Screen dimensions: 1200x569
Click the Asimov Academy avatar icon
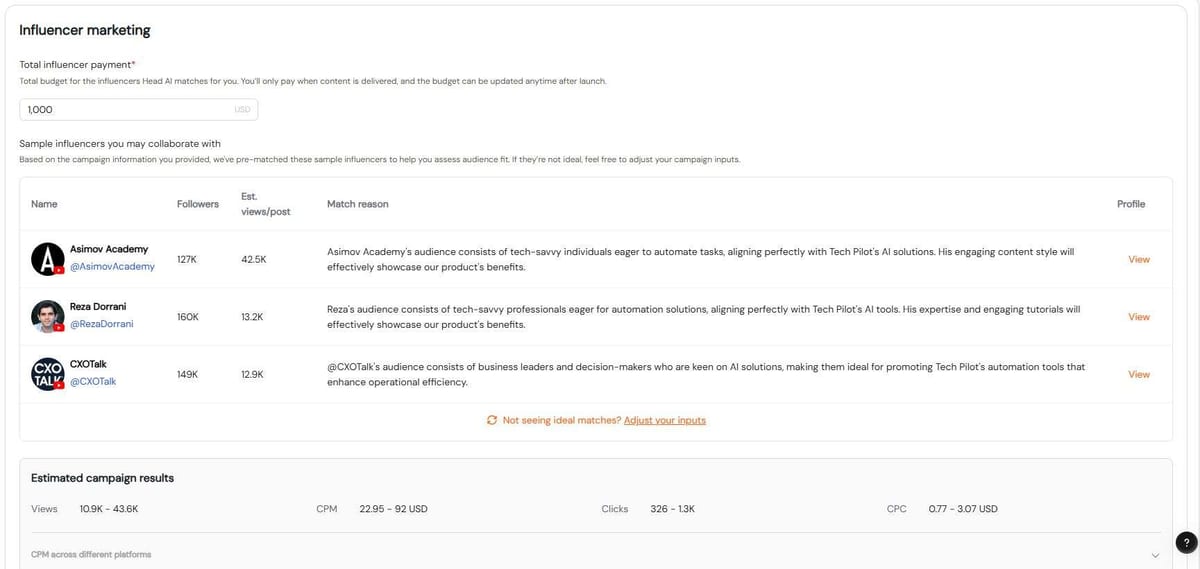(x=48, y=259)
